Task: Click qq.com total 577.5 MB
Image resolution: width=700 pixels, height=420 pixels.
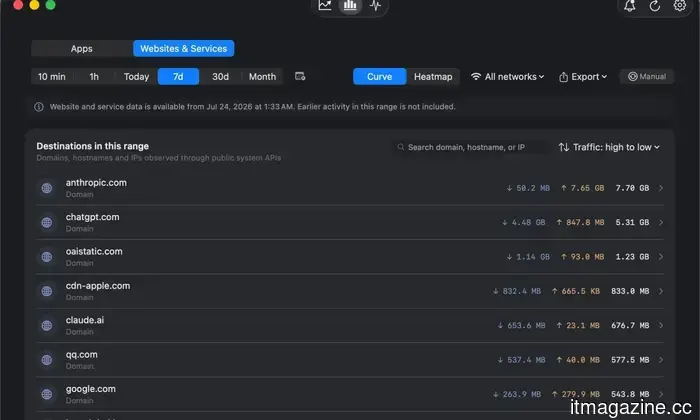Action: [630, 360]
